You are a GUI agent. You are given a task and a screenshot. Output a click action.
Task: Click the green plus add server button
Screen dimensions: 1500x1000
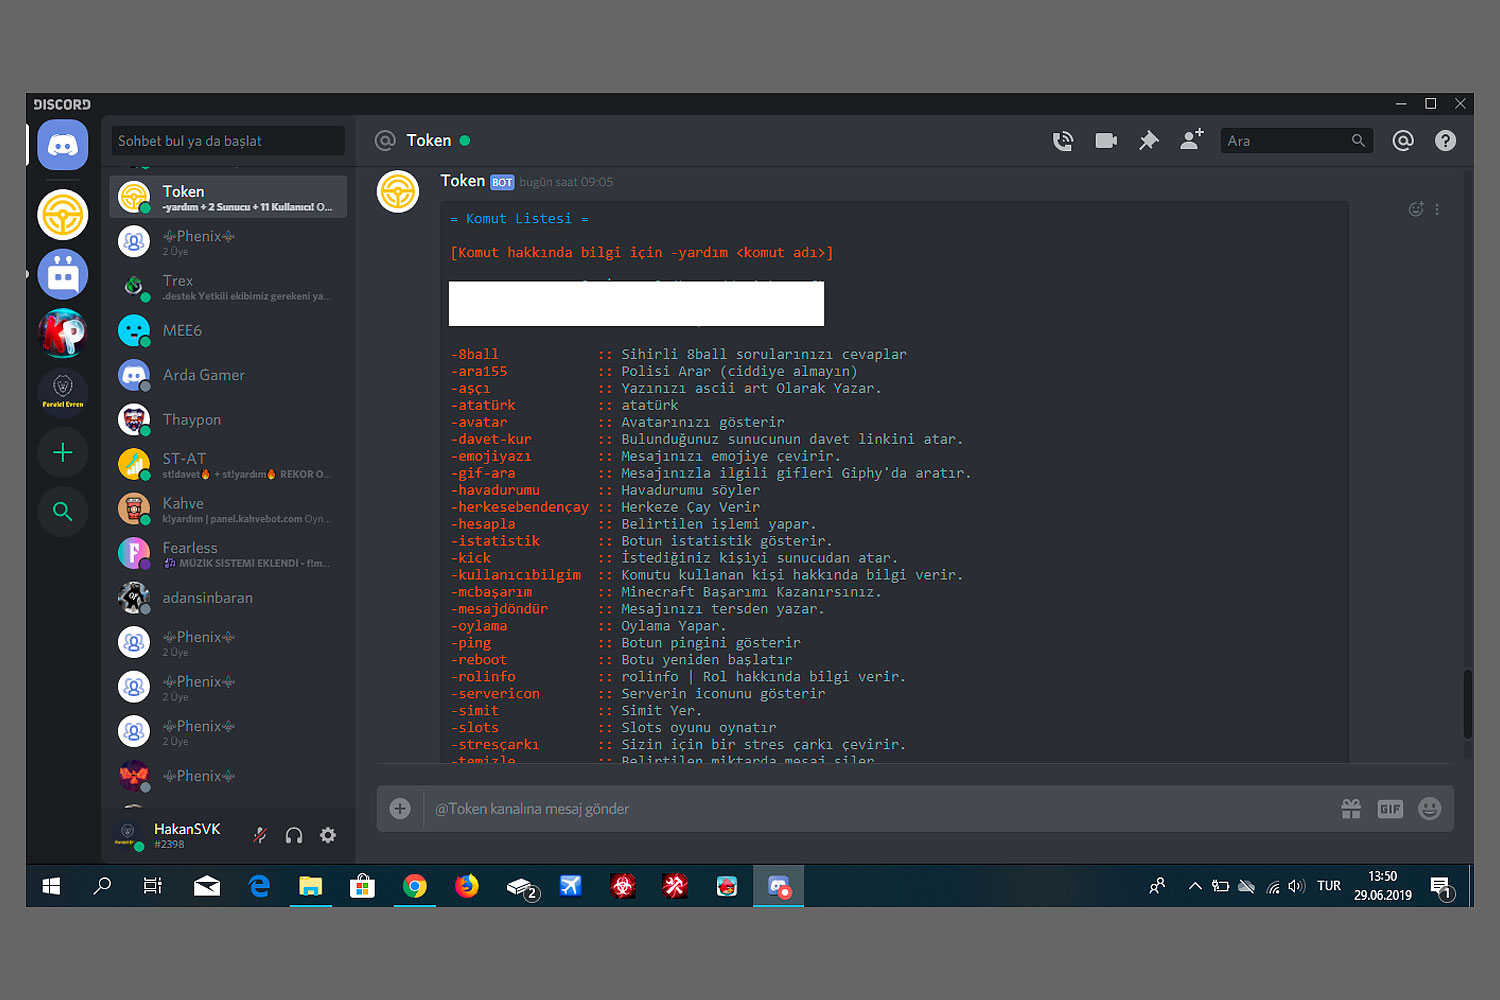pos(63,453)
